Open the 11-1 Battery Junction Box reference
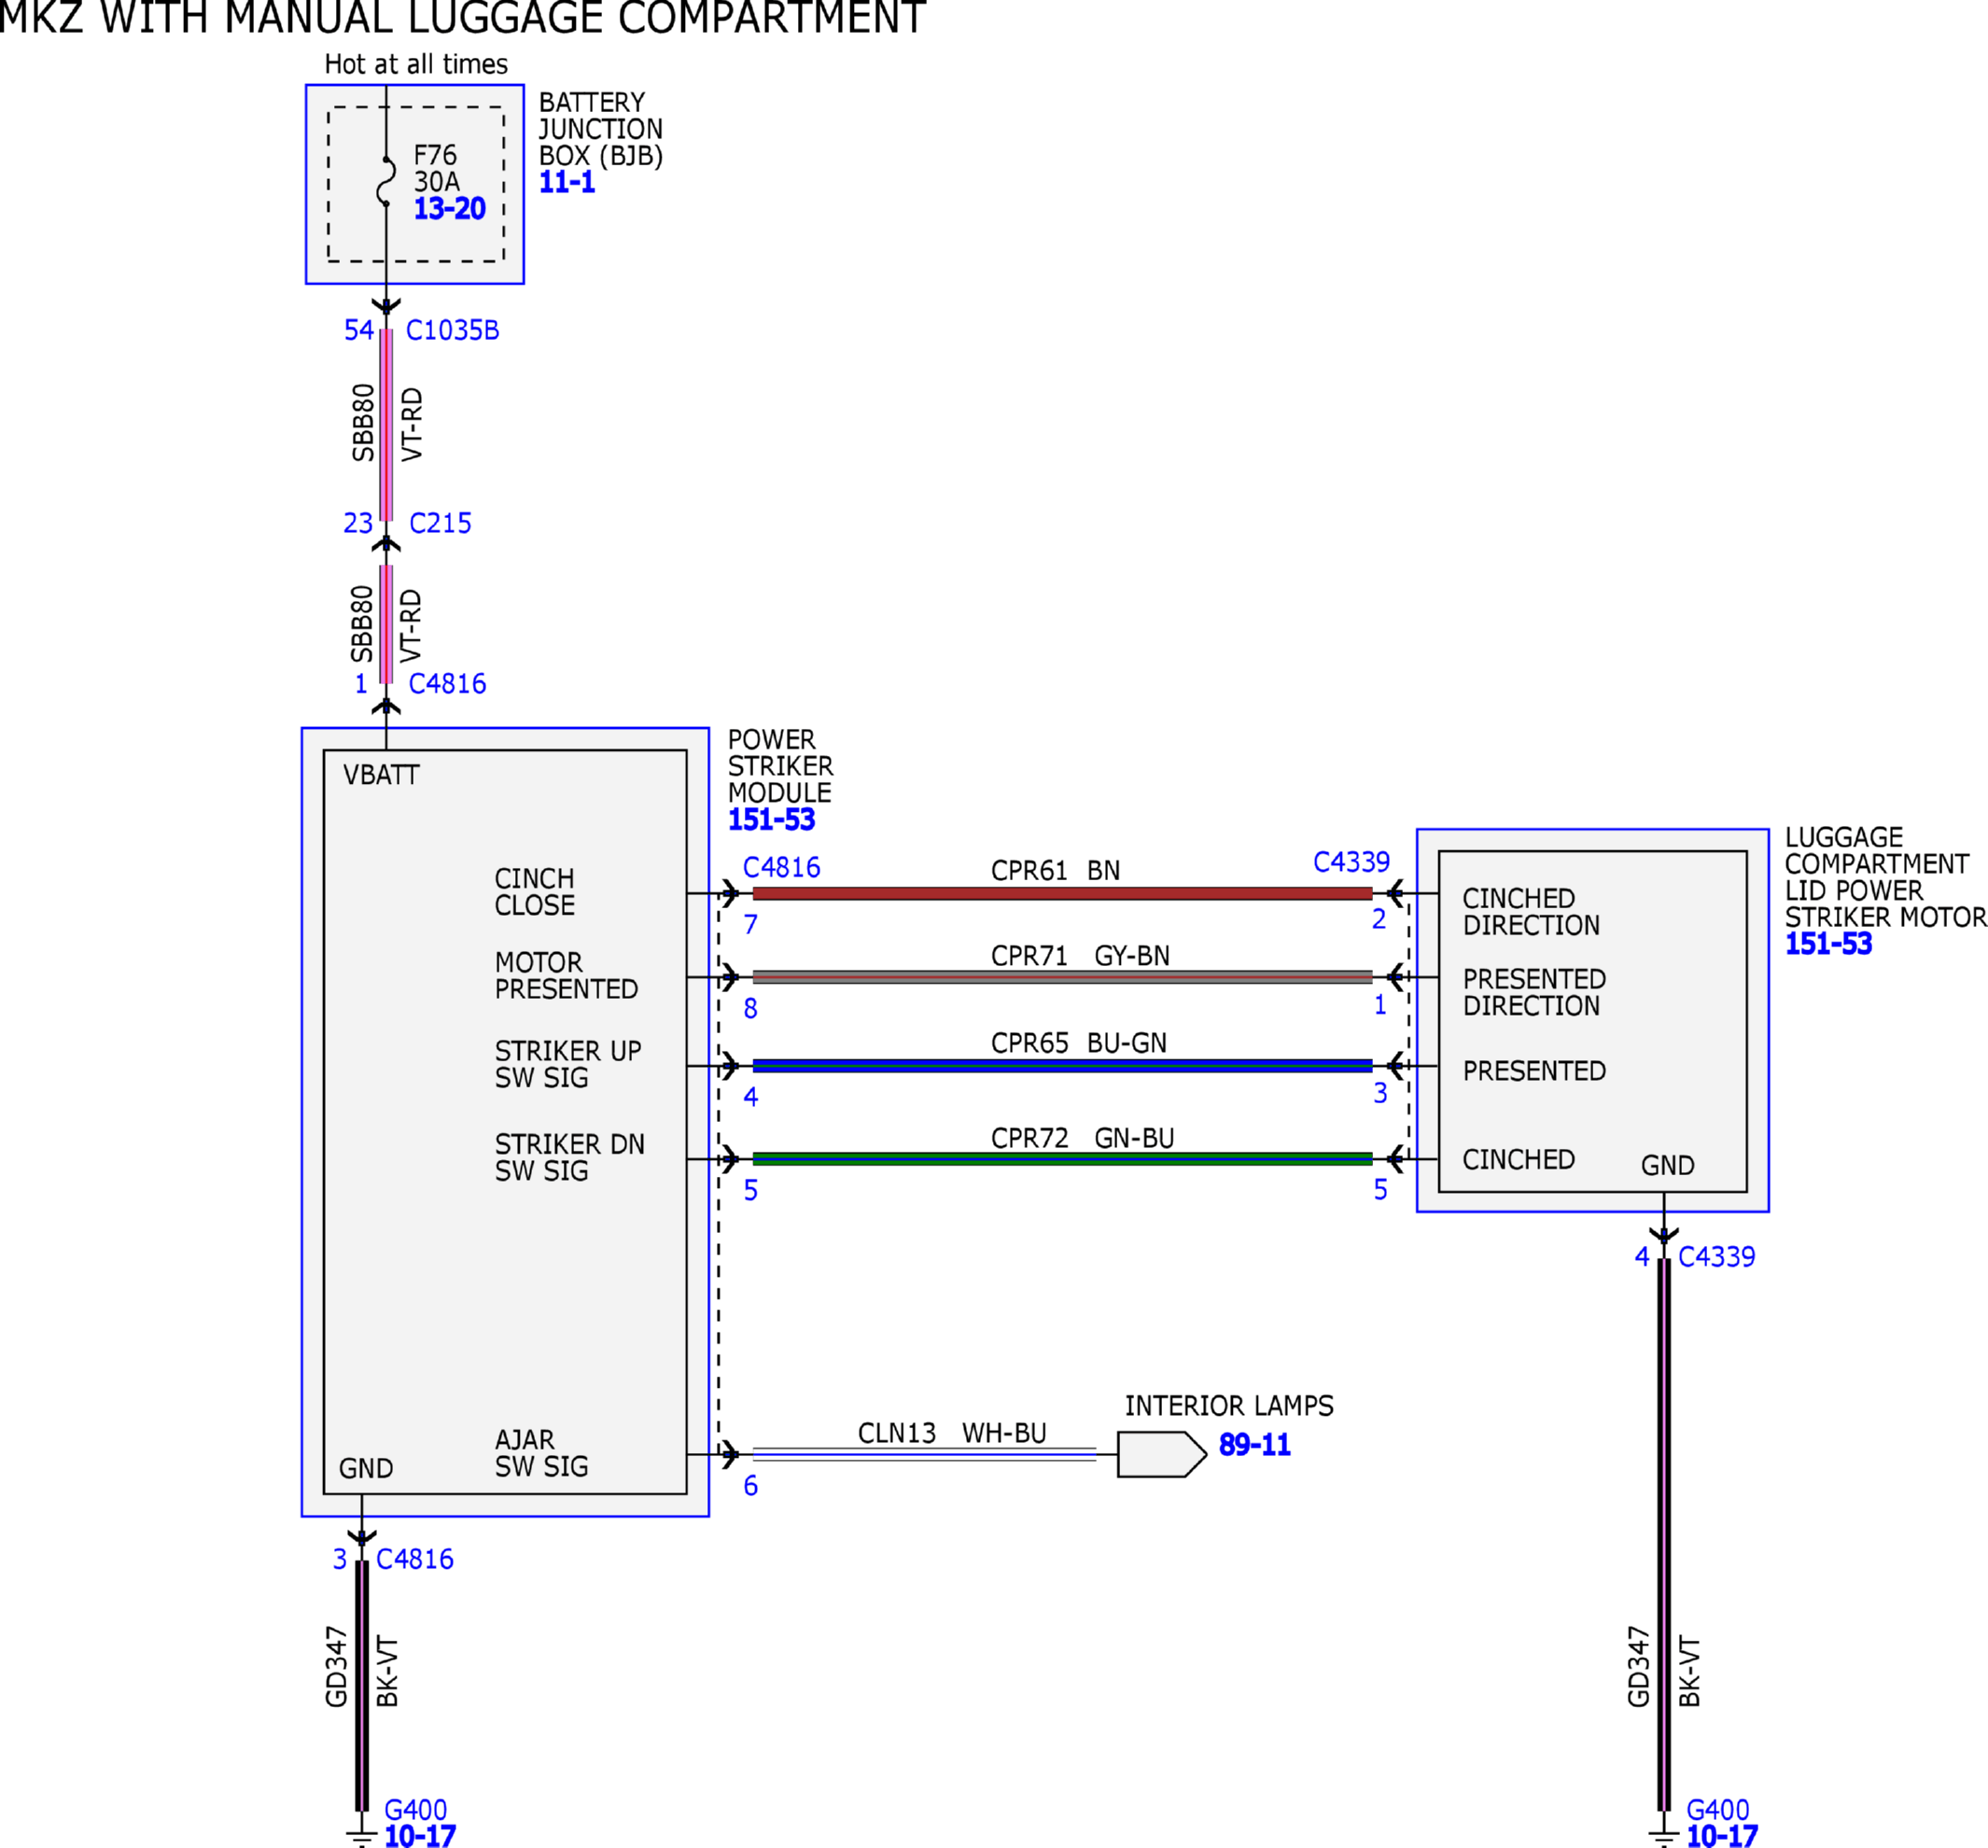This screenshot has width=1988, height=1848. click(x=567, y=182)
